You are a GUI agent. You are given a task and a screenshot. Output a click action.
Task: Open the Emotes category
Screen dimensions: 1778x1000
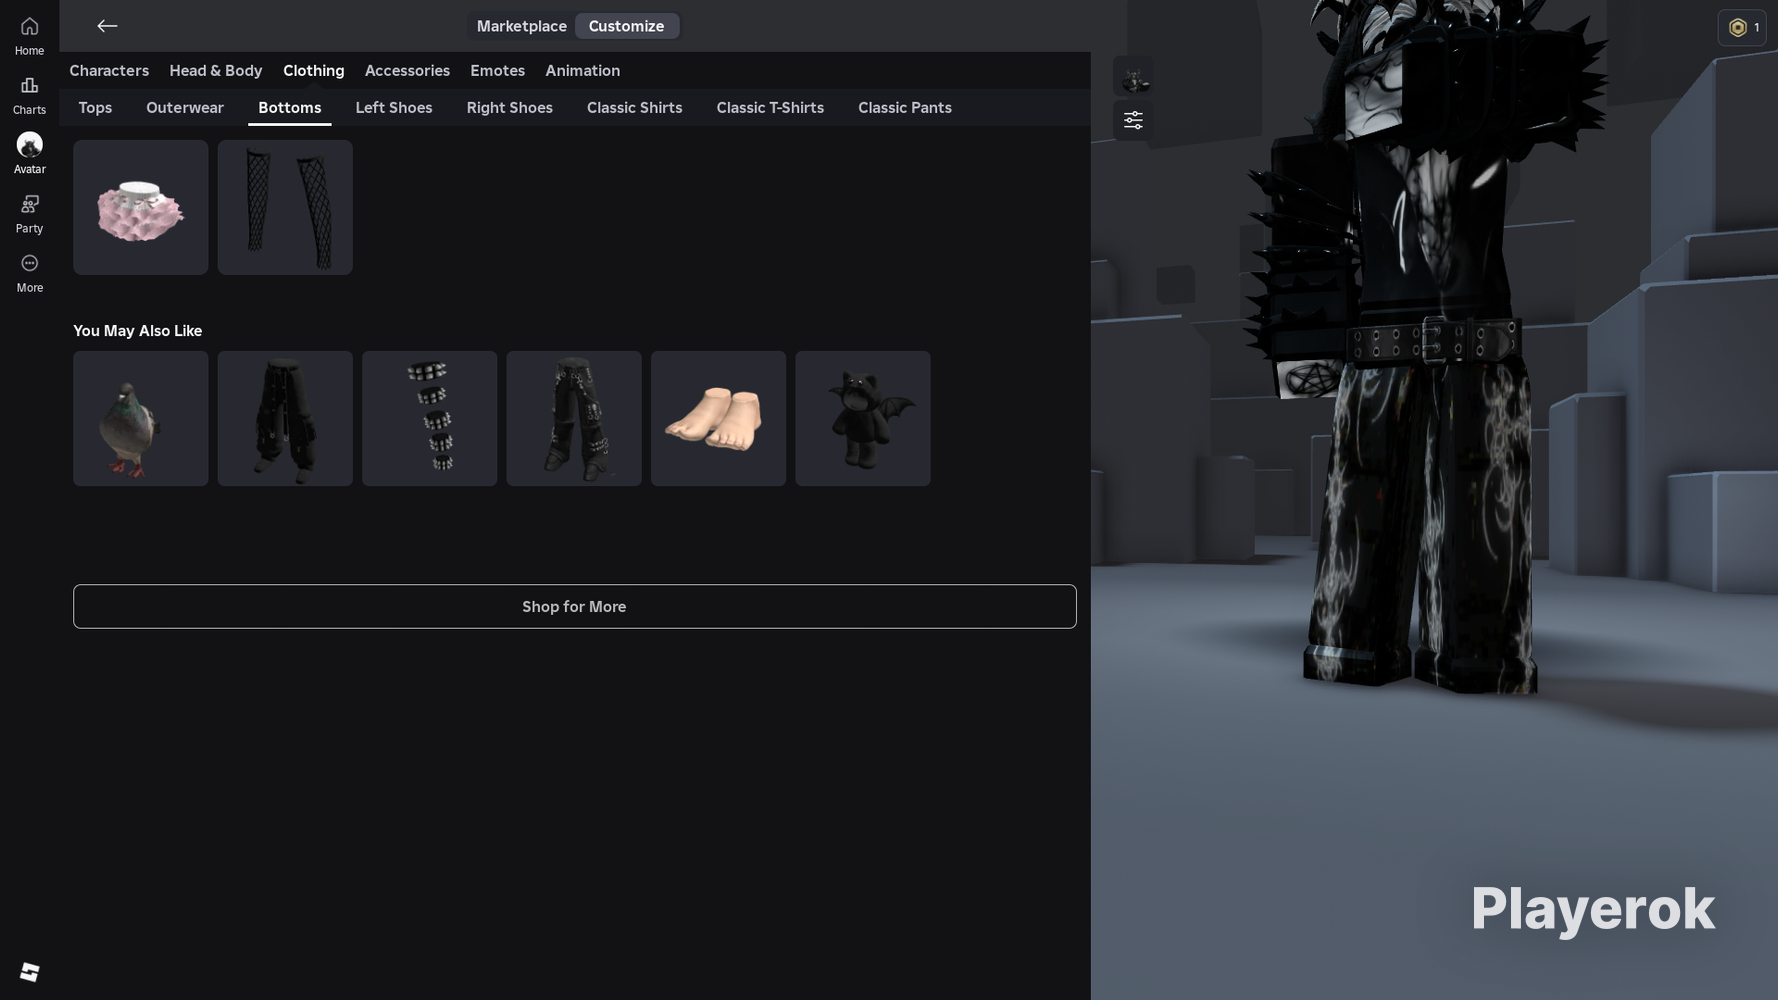[x=497, y=71]
